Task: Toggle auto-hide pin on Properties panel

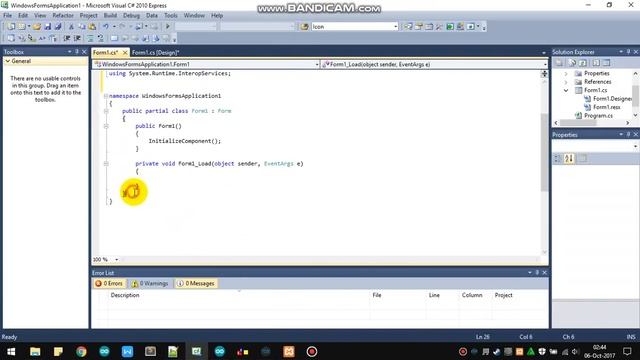Action: (629, 134)
